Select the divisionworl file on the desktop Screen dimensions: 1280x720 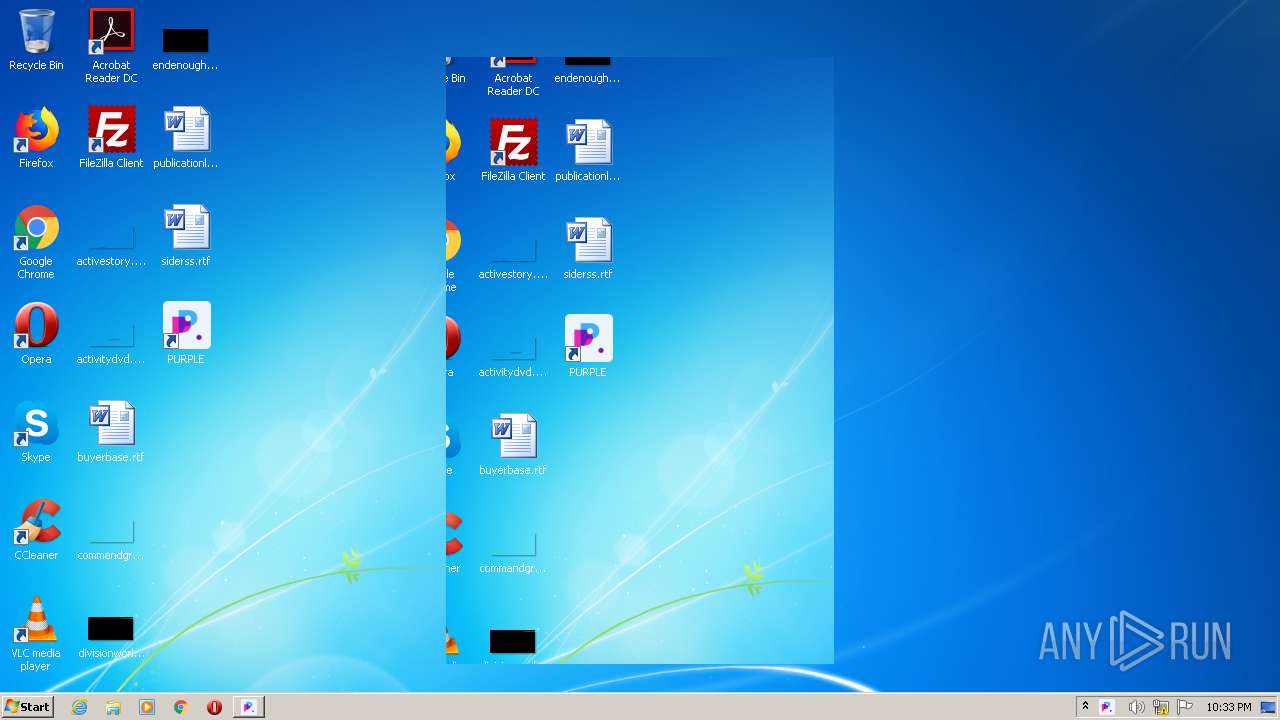(111, 638)
